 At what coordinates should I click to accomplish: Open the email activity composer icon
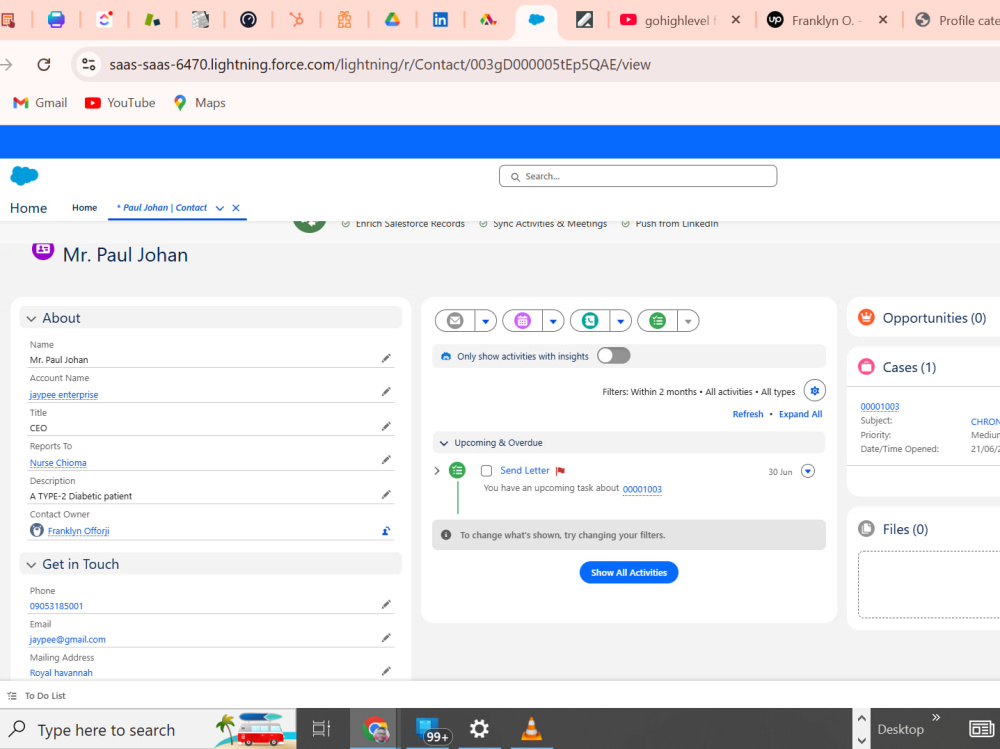[455, 320]
